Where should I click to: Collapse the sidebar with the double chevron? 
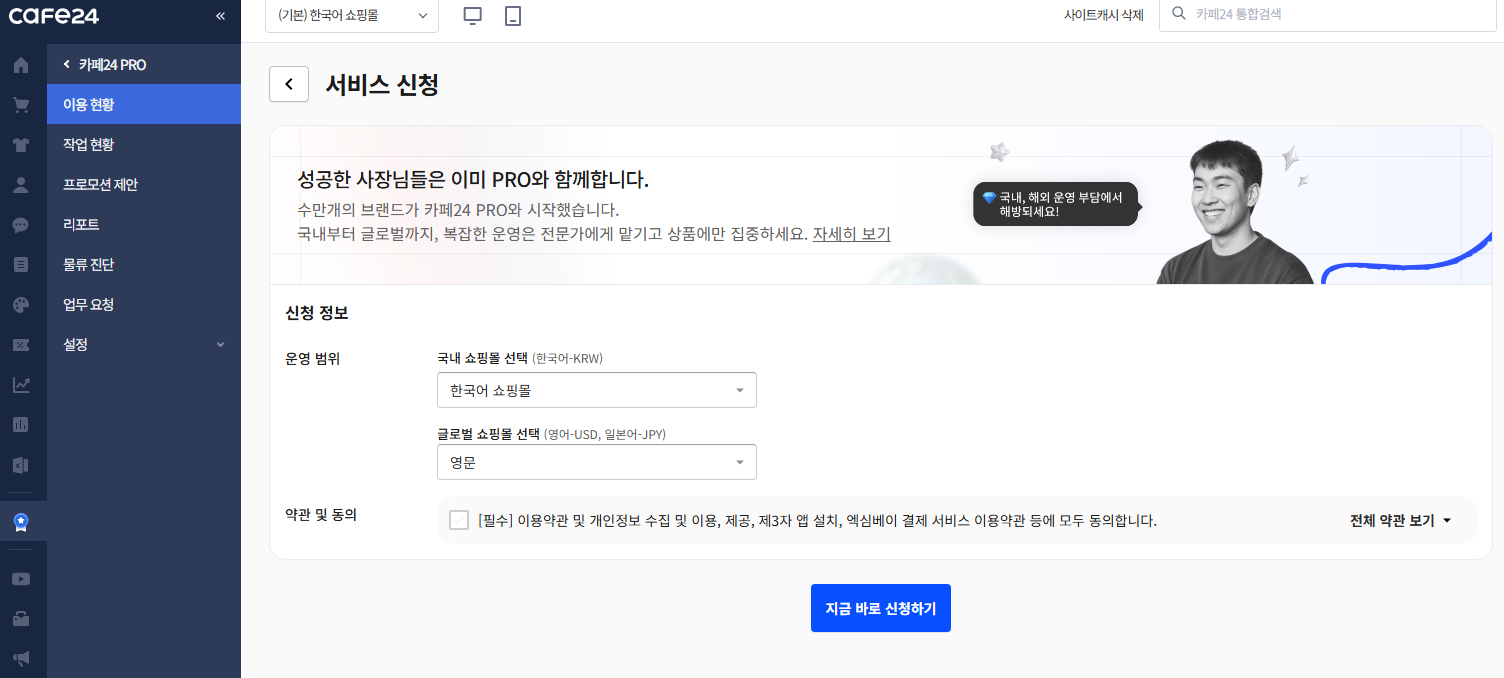pos(220,16)
